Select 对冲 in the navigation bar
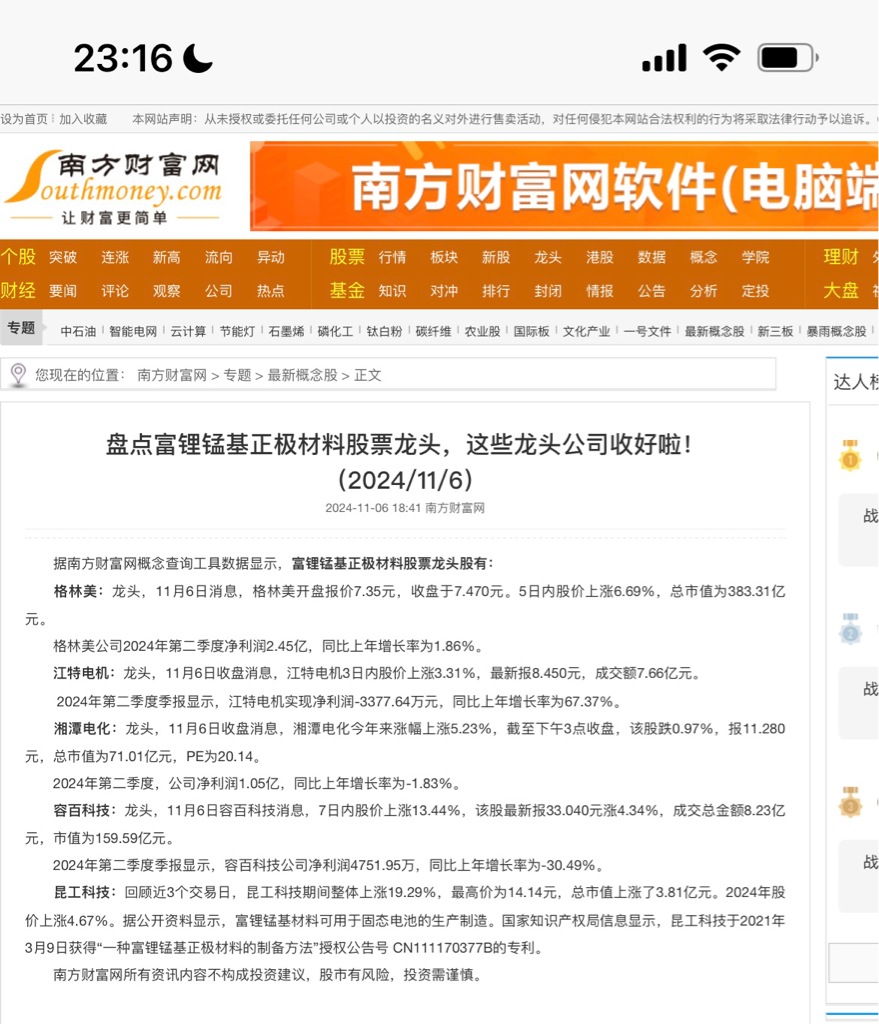 click(444, 291)
